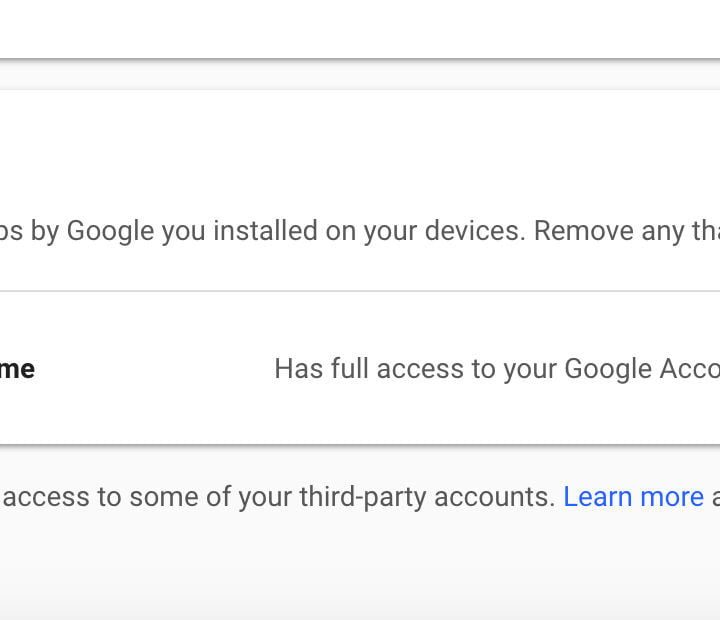Click the cut-off letter after Learn more
This screenshot has height=620, width=720.
pos(714,497)
